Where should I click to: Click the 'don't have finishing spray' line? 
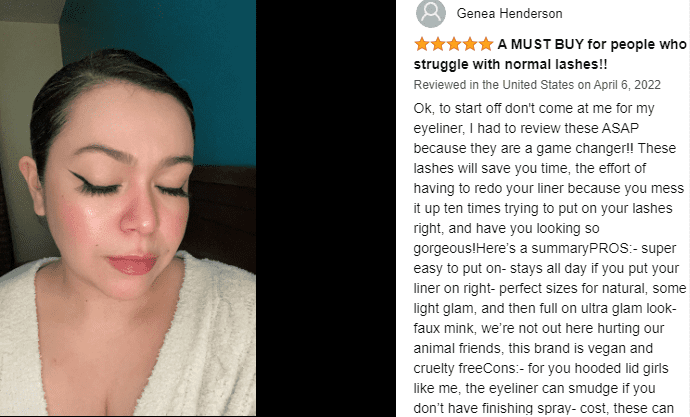543,408
